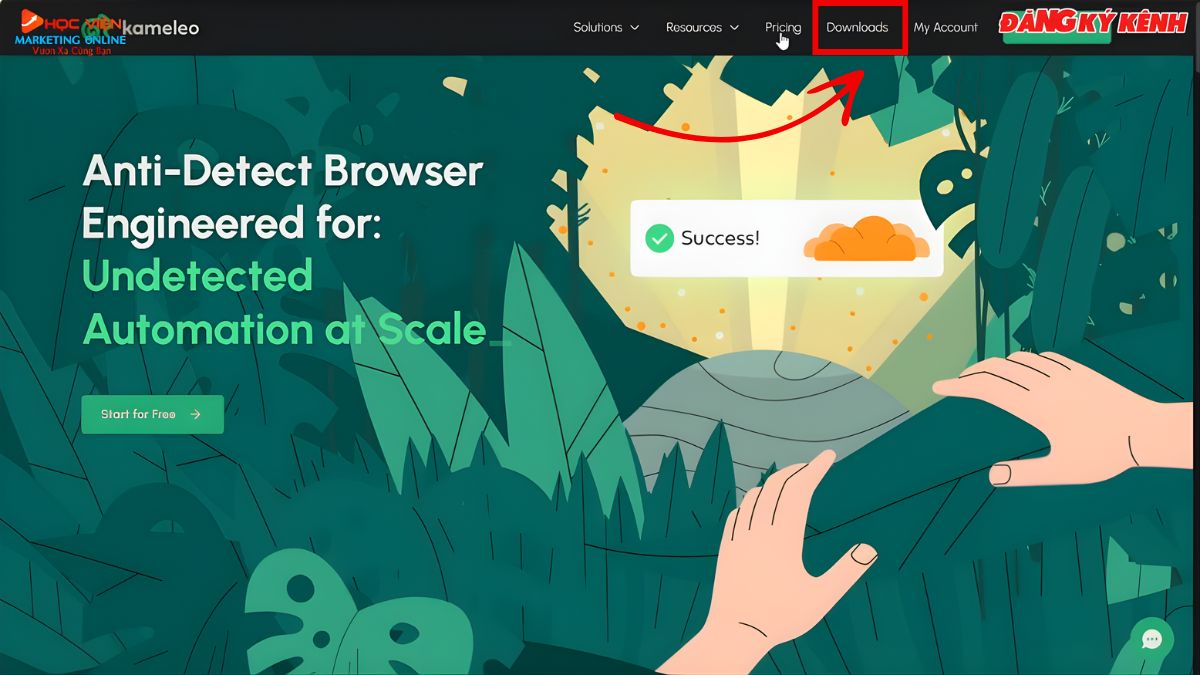Click the green checkmark in Success card
1200x675 pixels.
pos(659,238)
